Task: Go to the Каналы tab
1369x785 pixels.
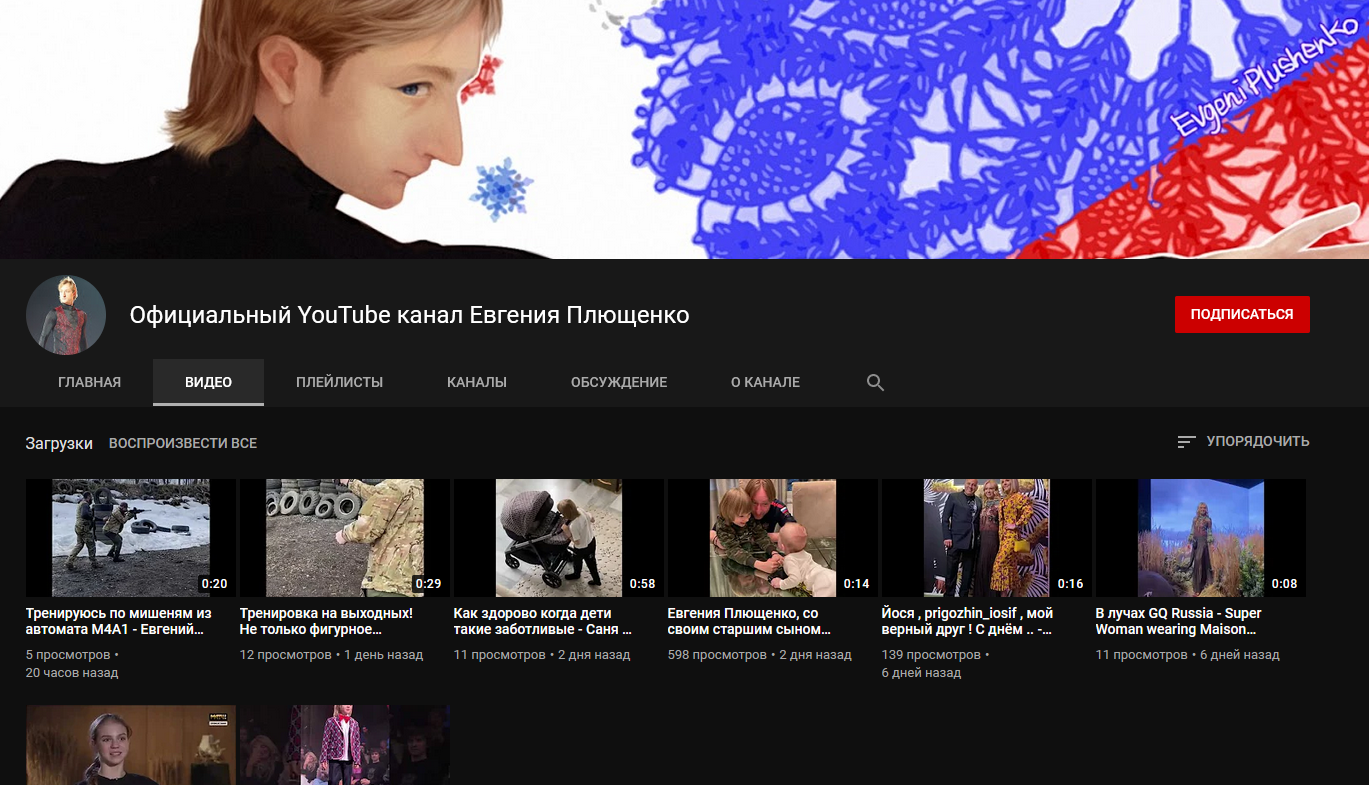Action: (x=476, y=382)
